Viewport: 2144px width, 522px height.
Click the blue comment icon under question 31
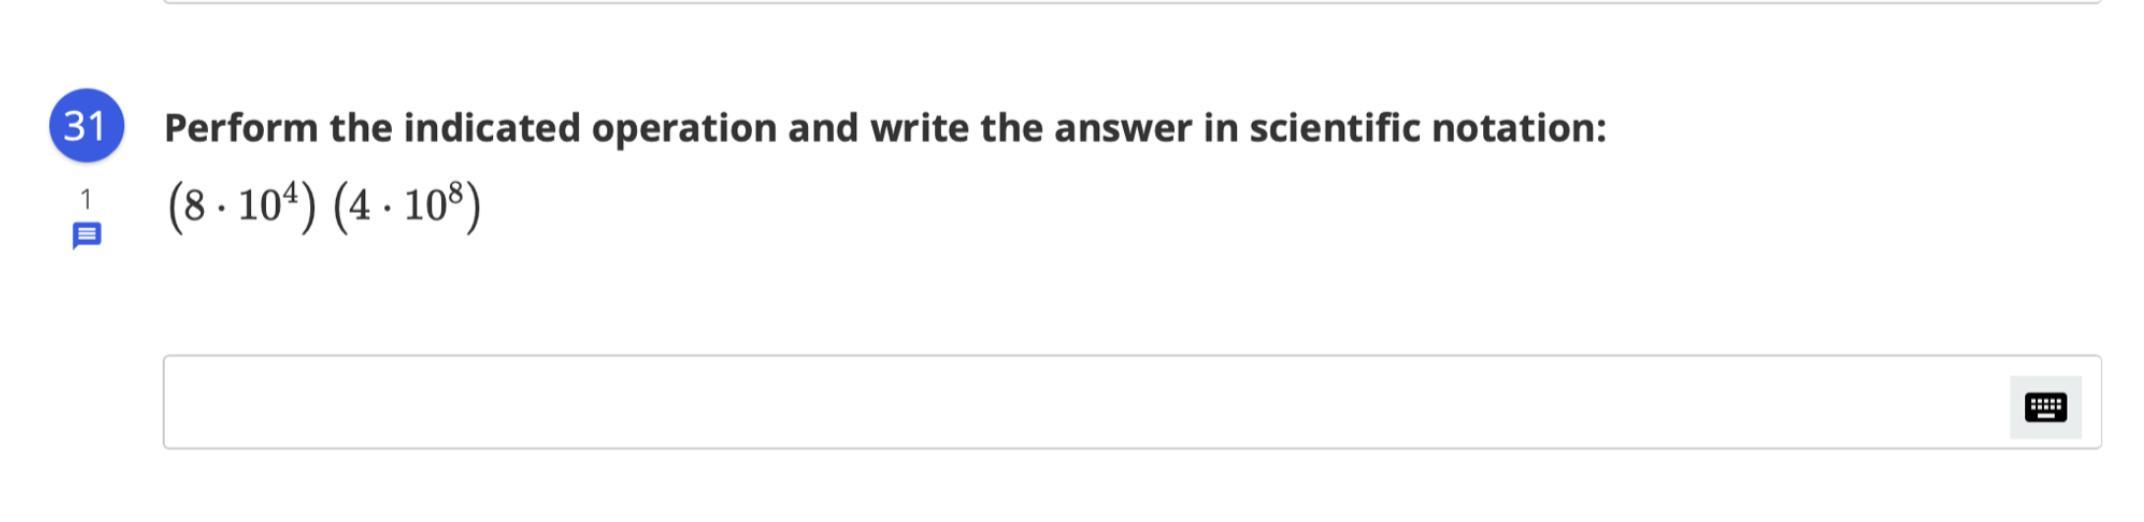87,236
